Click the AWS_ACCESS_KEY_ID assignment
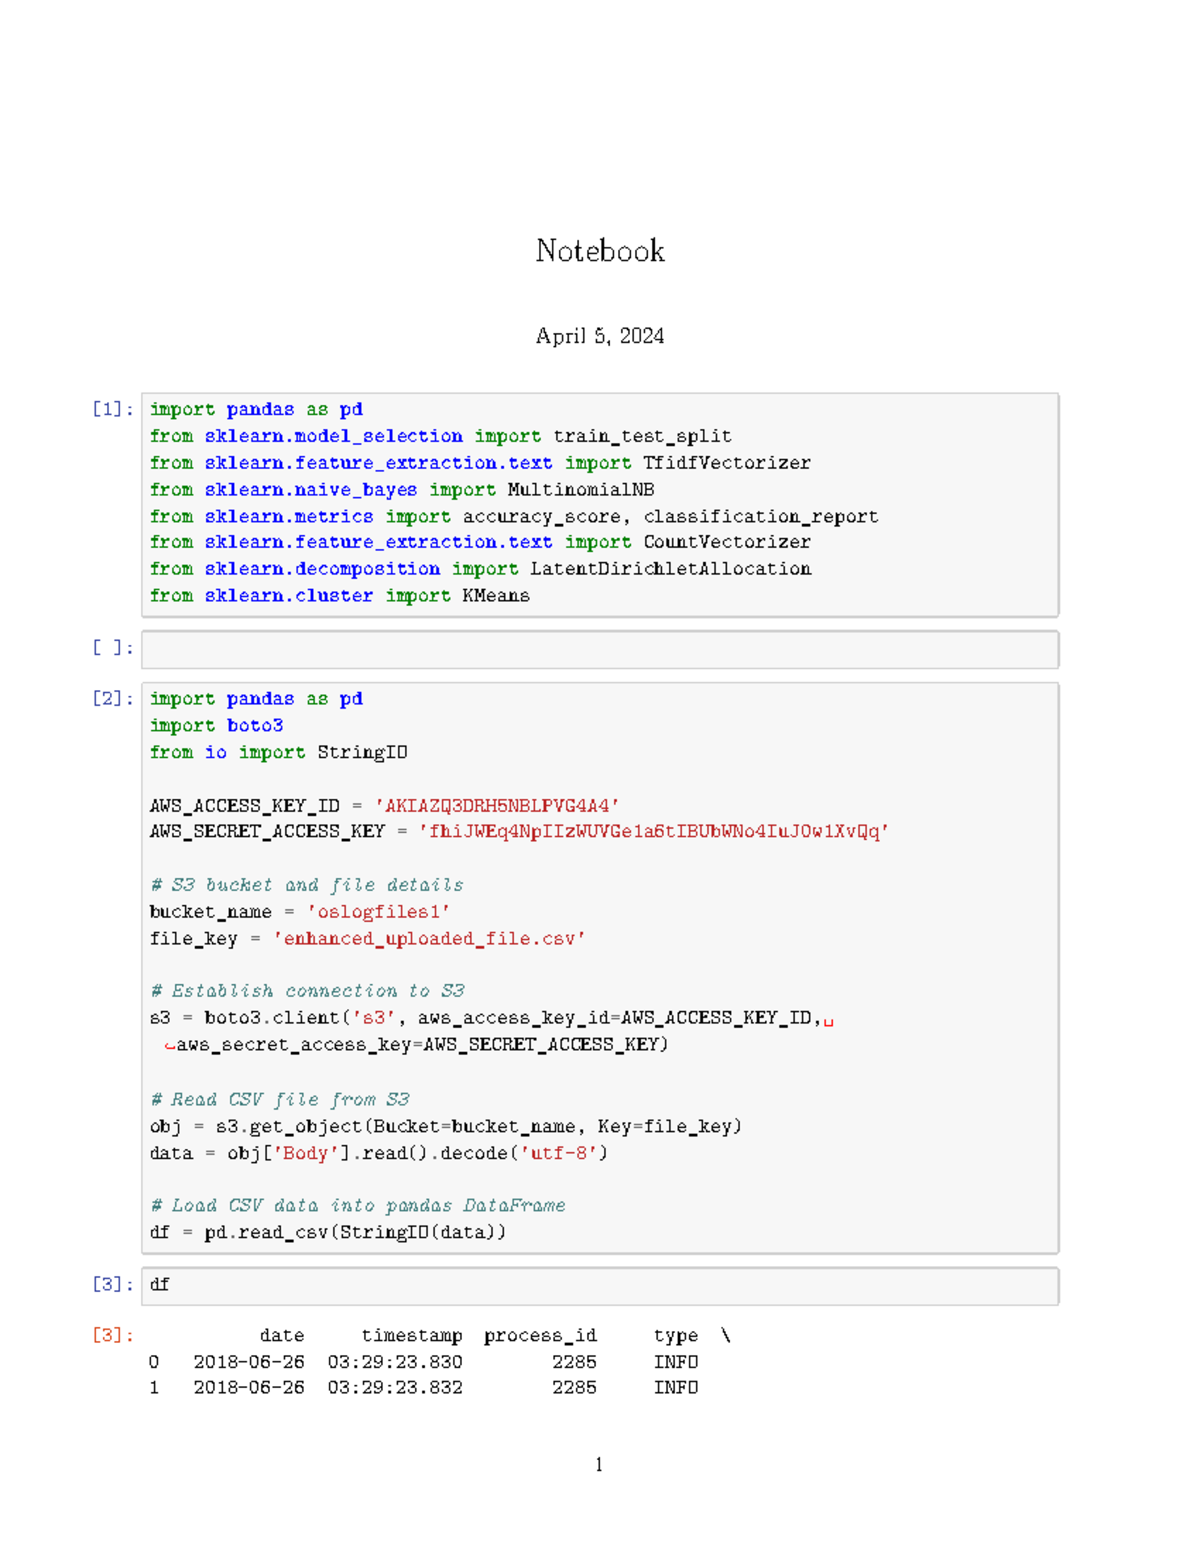 (x=385, y=804)
